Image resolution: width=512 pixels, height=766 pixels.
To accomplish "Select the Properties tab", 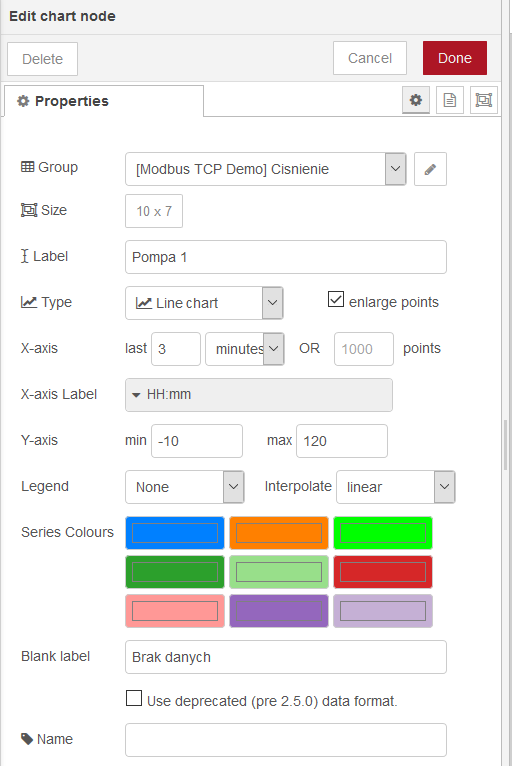I will (x=104, y=101).
